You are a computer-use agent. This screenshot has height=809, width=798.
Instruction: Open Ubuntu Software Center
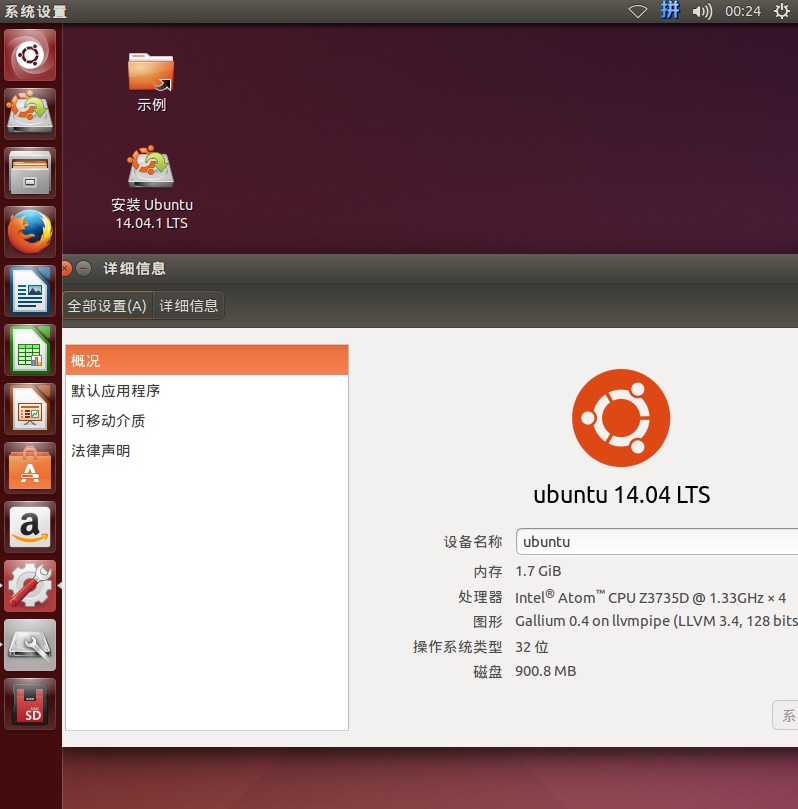click(x=30, y=468)
